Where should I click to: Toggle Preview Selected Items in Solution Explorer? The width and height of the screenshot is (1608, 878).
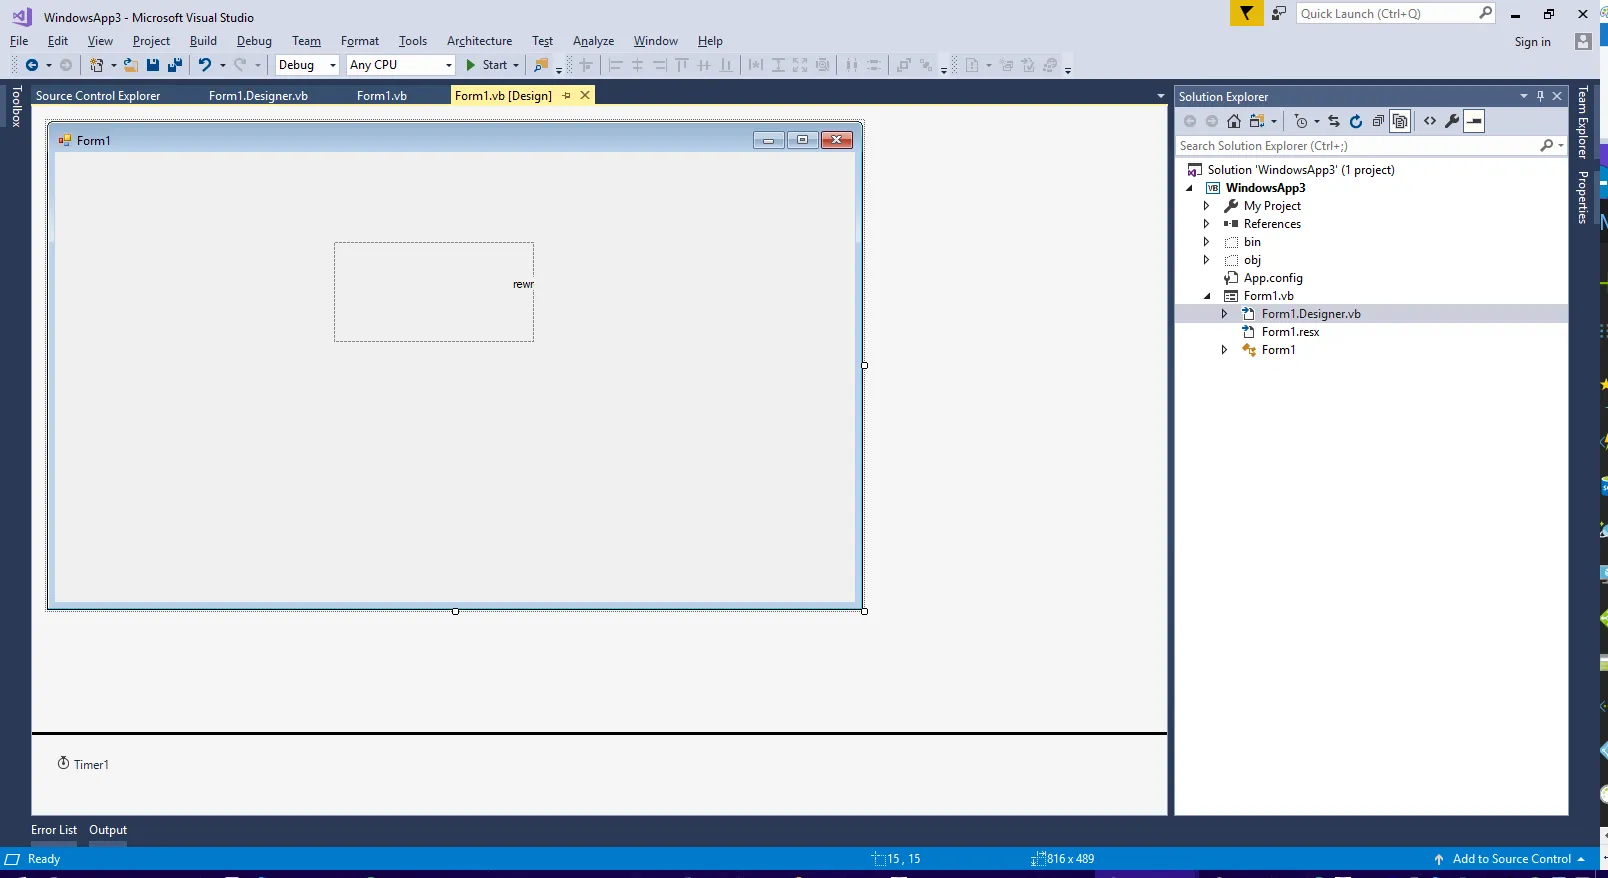click(x=1474, y=121)
